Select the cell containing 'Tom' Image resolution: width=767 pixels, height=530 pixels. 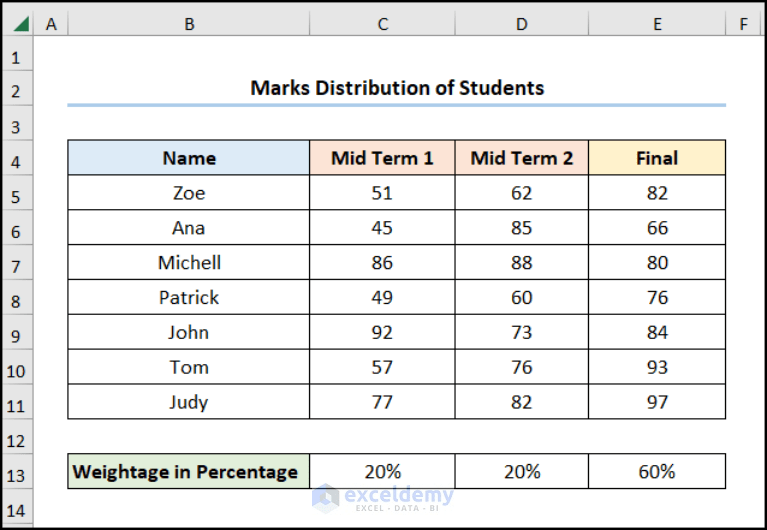(189, 367)
